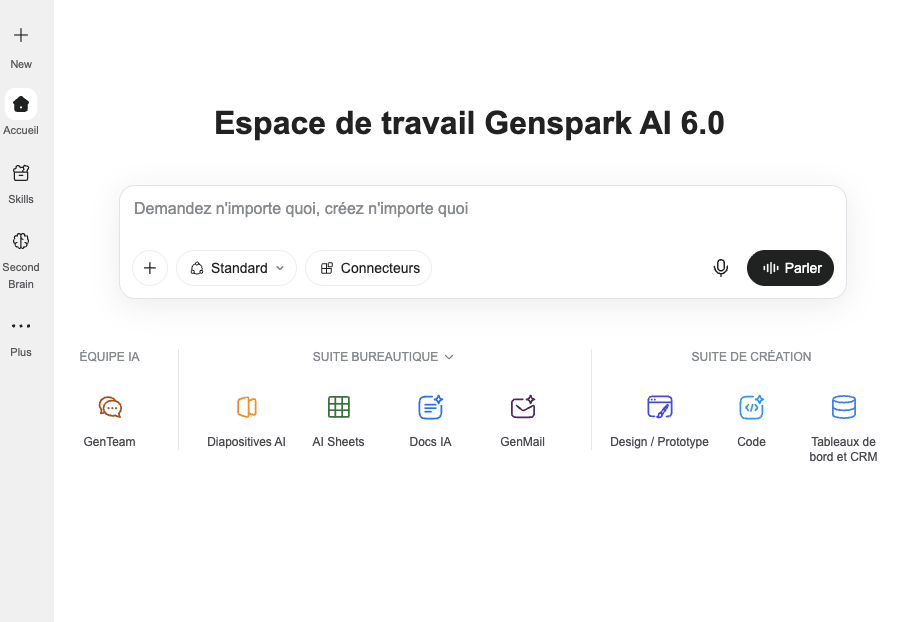The image size is (909, 622).
Task: Open the Connecteurs button
Action: 369,268
